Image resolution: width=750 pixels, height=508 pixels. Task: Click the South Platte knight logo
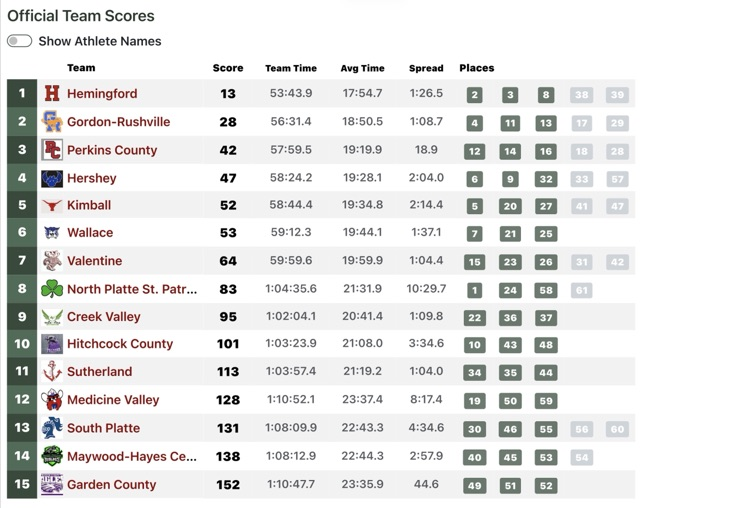[52, 428]
